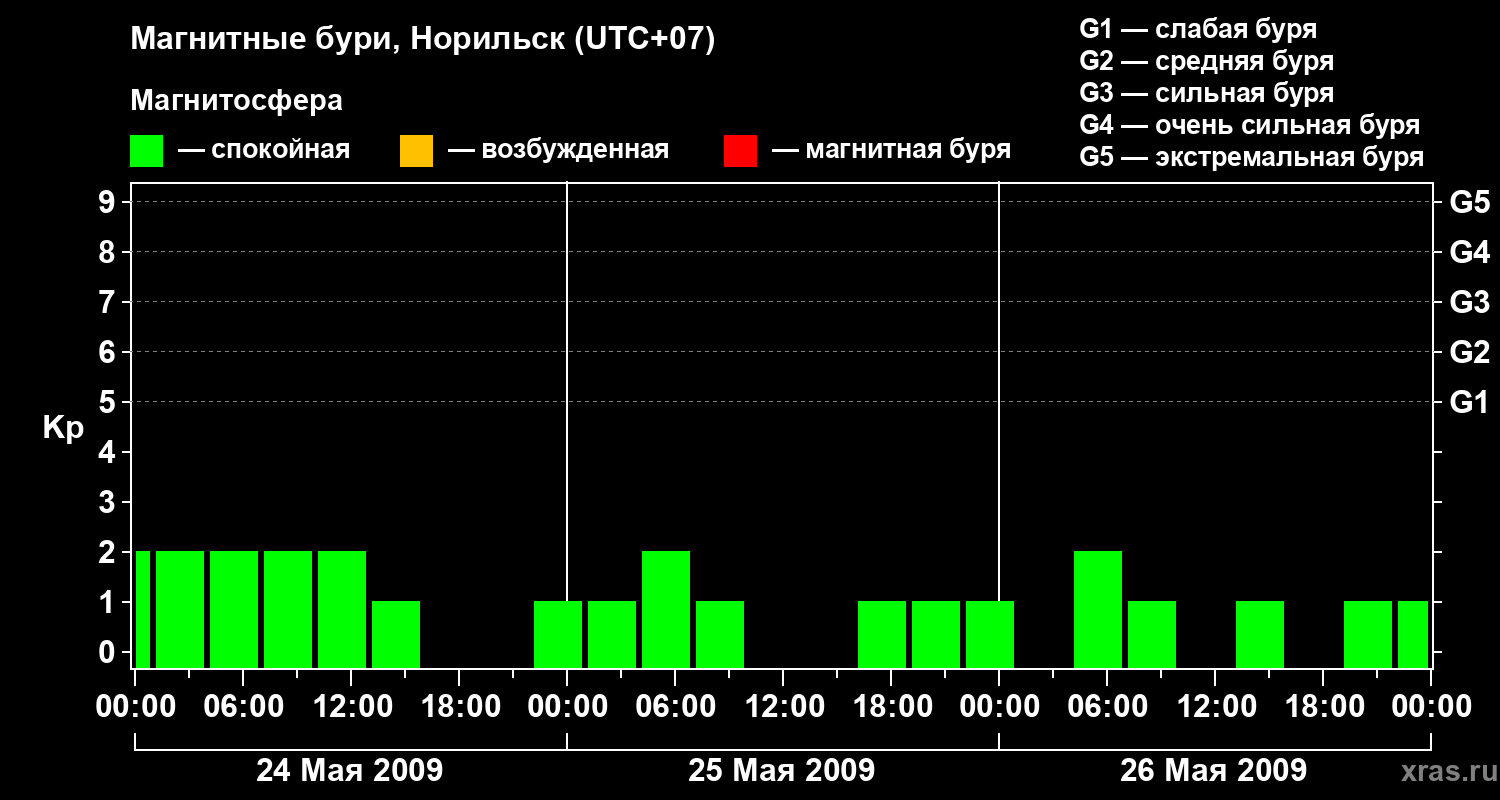Click the '— магнитная буря' legend text
The image size is (1500, 800).
click(892, 150)
